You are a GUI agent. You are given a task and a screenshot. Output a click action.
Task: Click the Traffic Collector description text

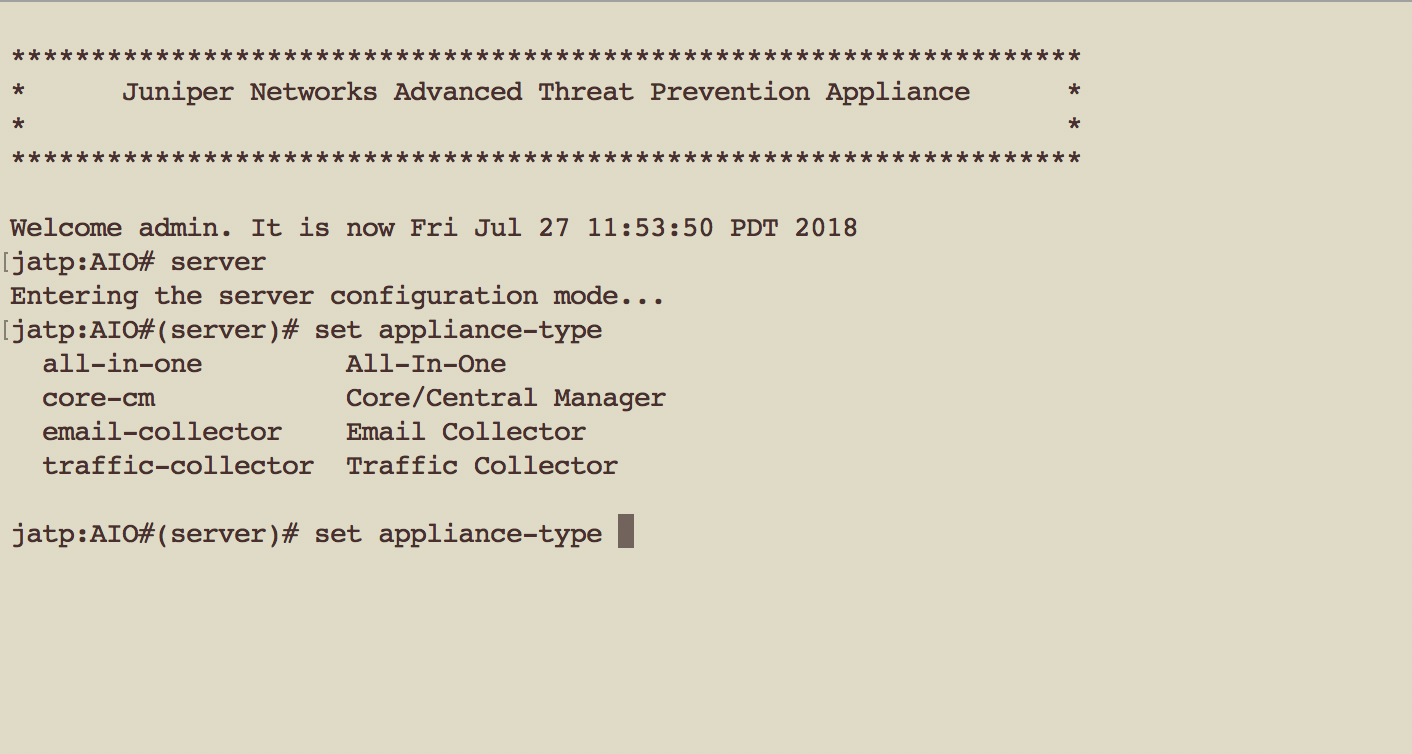click(x=482, y=466)
